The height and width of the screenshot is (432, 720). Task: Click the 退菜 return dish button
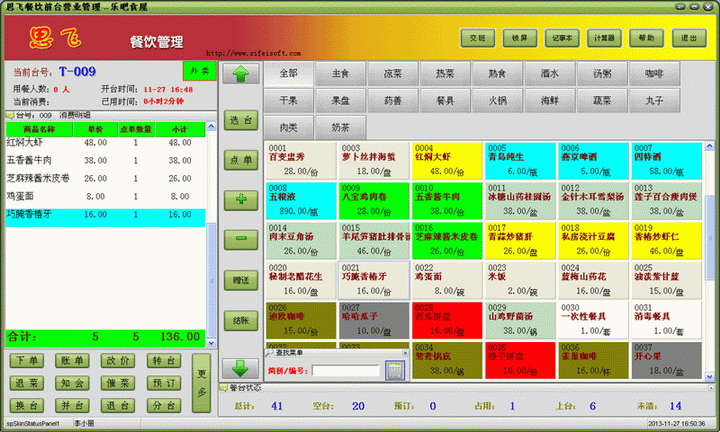27,383
